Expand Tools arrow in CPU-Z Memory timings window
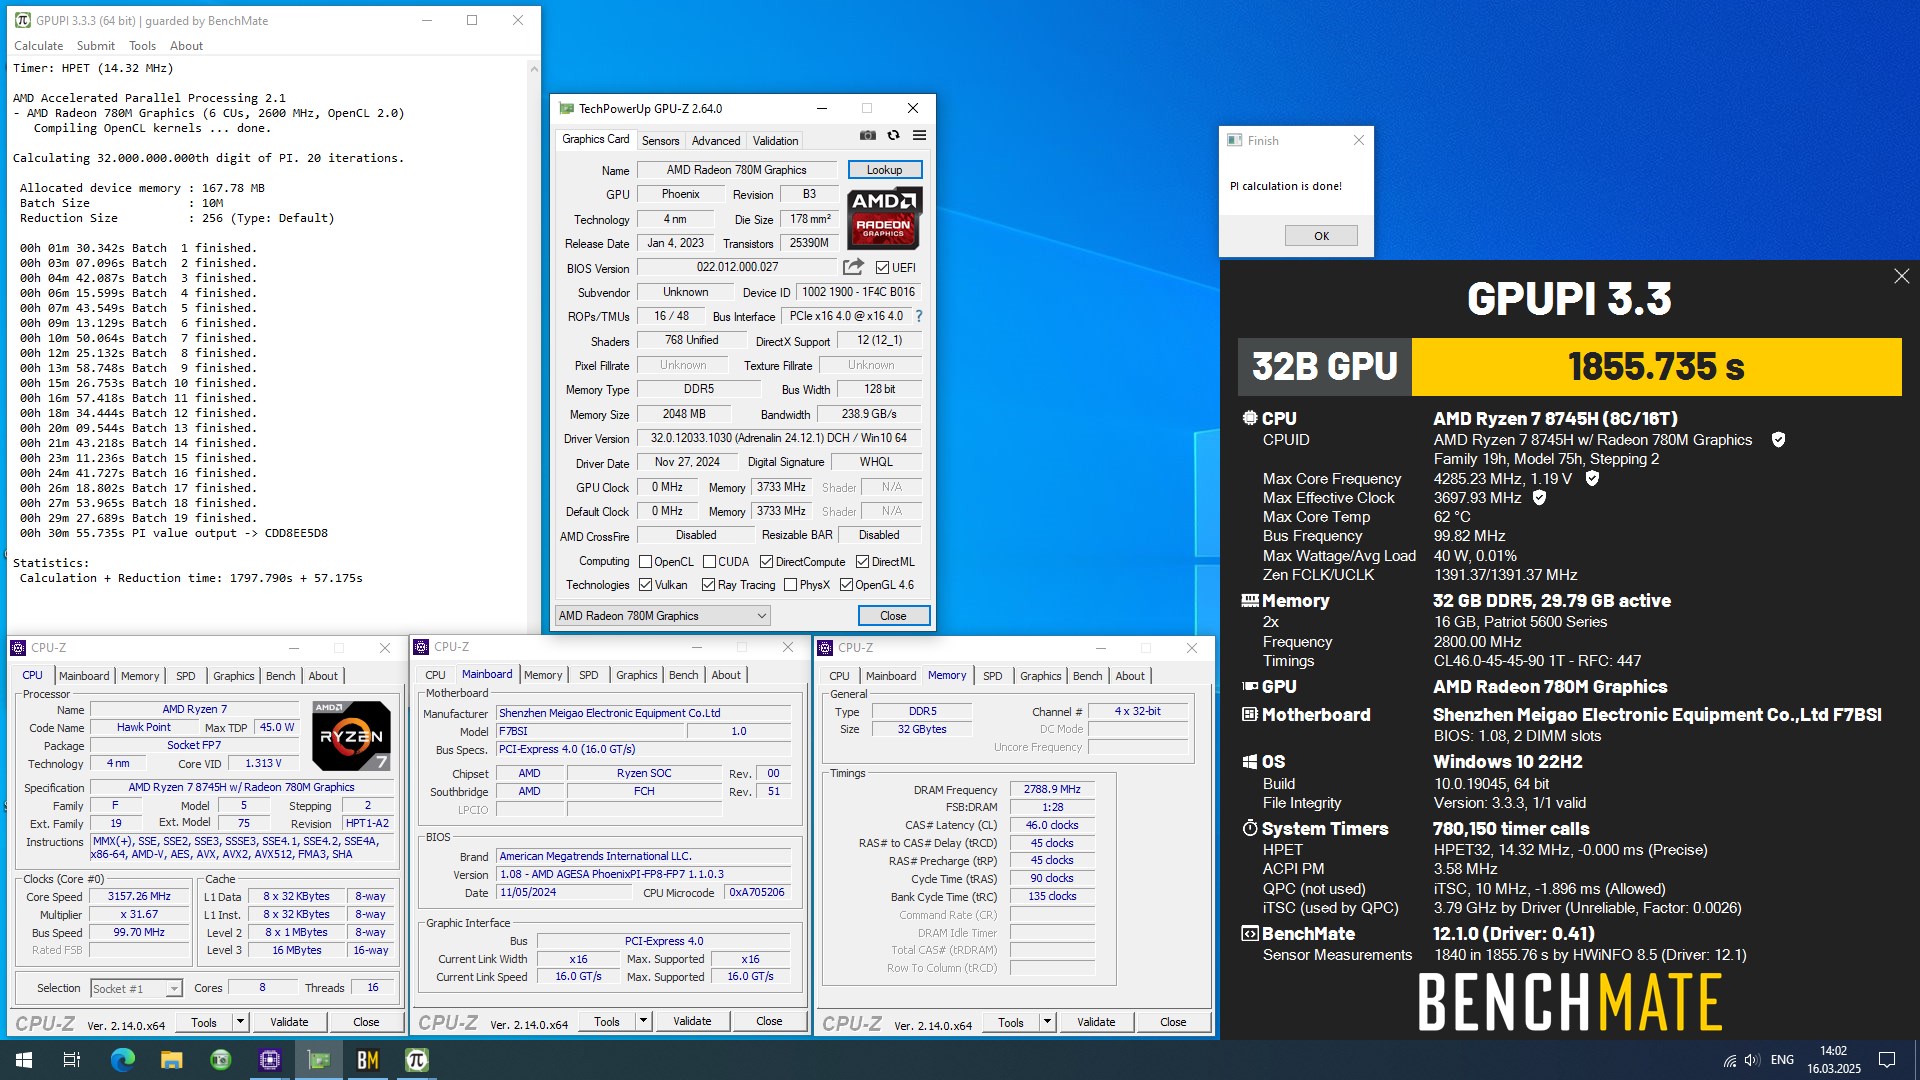The height and width of the screenshot is (1080, 1920). pyautogui.click(x=1047, y=1022)
